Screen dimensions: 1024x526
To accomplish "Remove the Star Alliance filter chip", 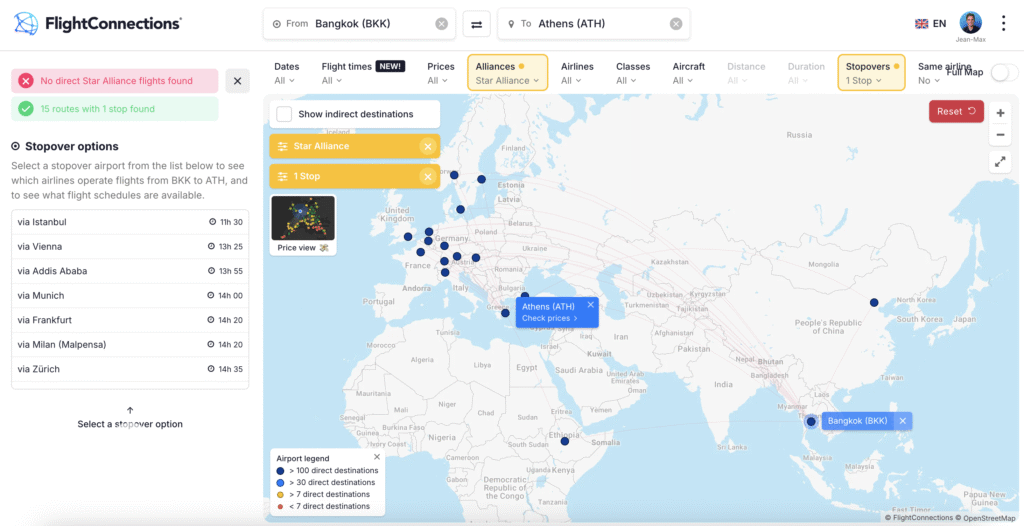I will tap(428, 147).
